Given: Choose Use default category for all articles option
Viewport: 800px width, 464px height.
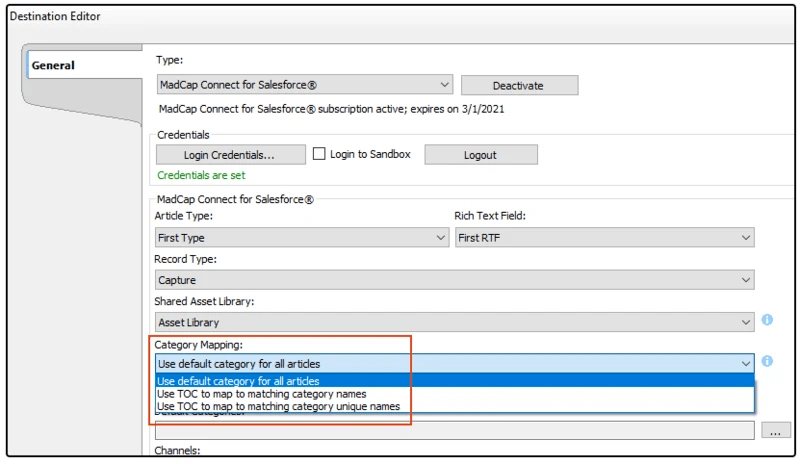Looking at the screenshot, I should click(455, 381).
